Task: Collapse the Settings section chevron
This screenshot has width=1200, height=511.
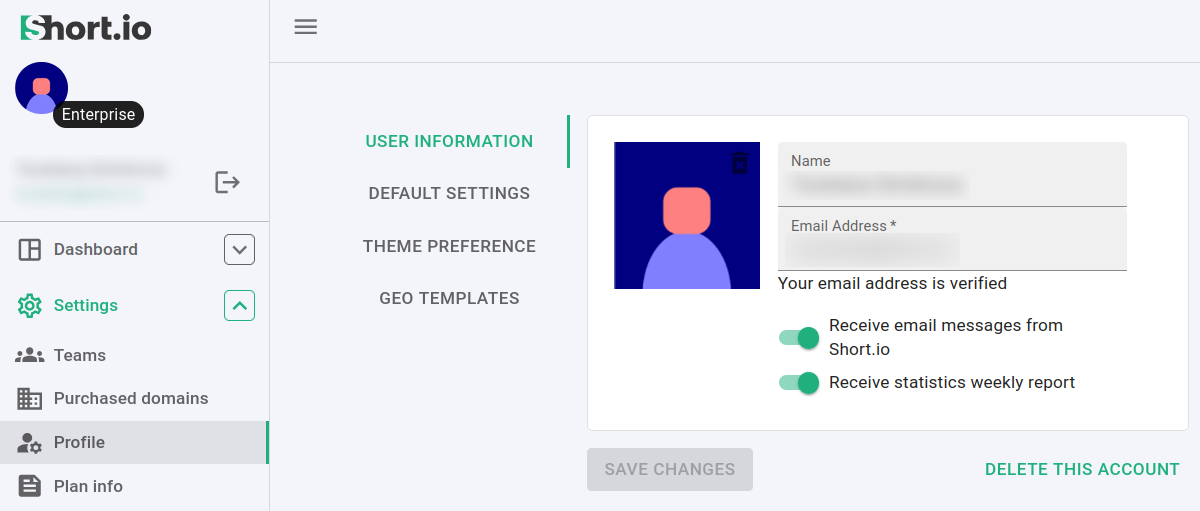Action: (x=239, y=306)
